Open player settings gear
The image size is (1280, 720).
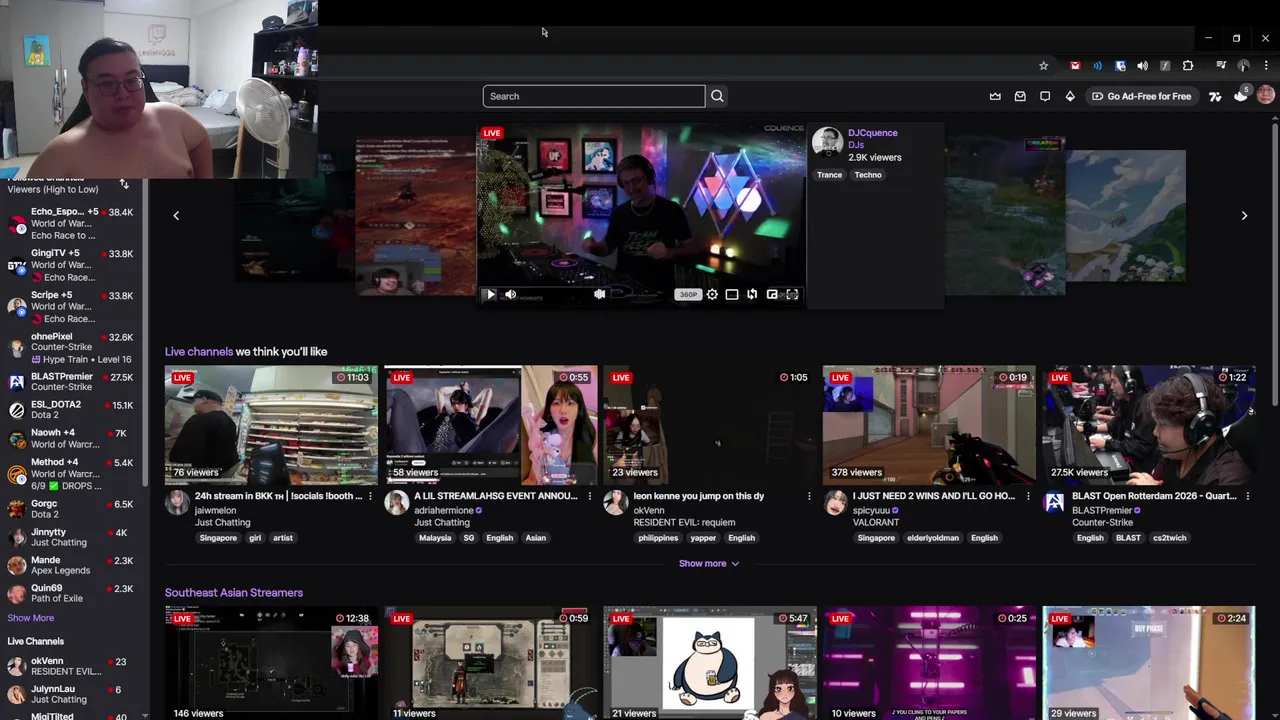point(712,294)
